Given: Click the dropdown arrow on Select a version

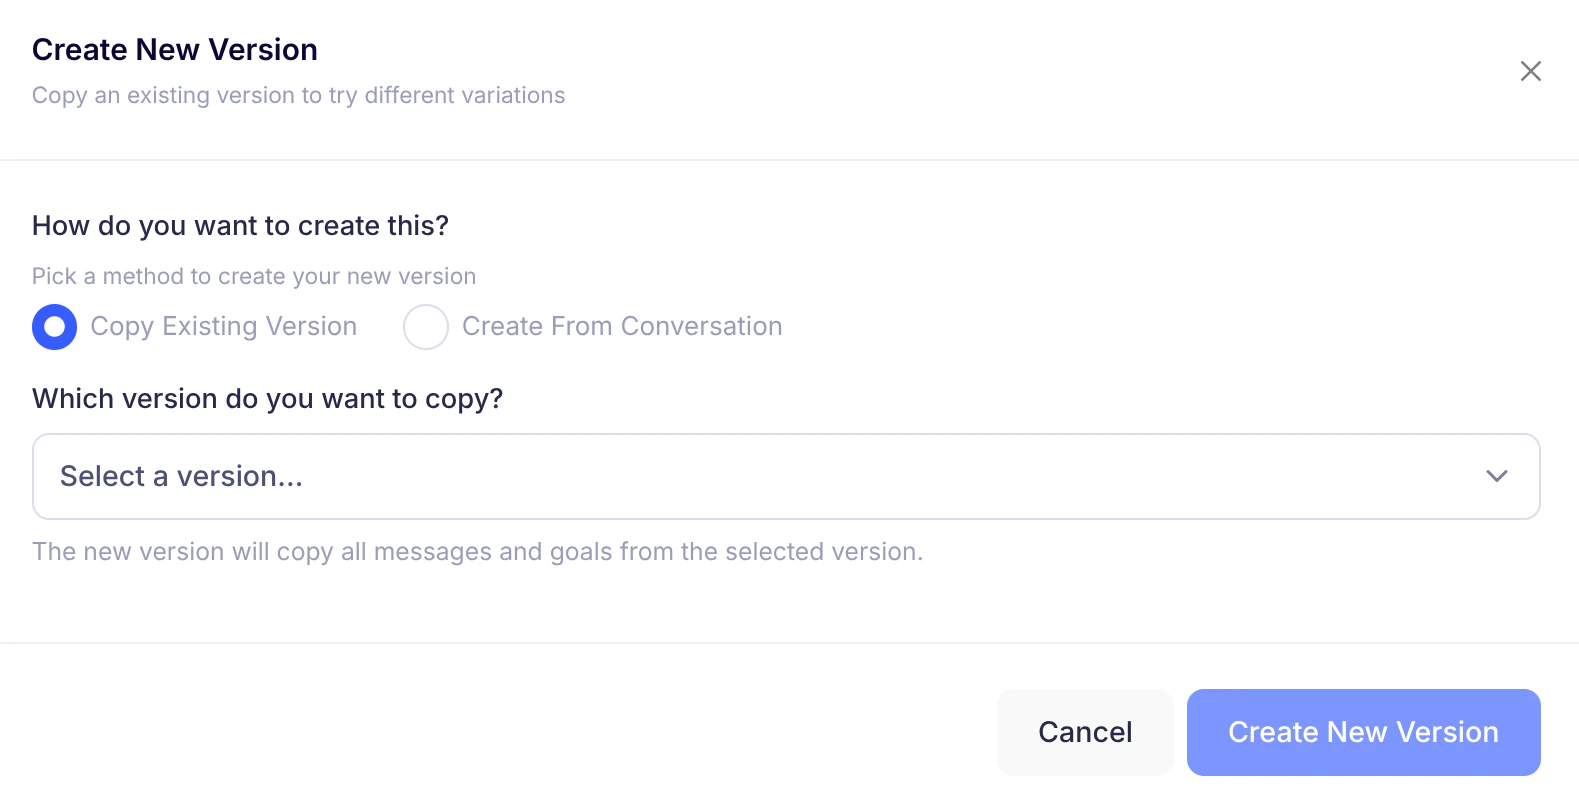Looking at the screenshot, I should click(x=1496, y=476).
